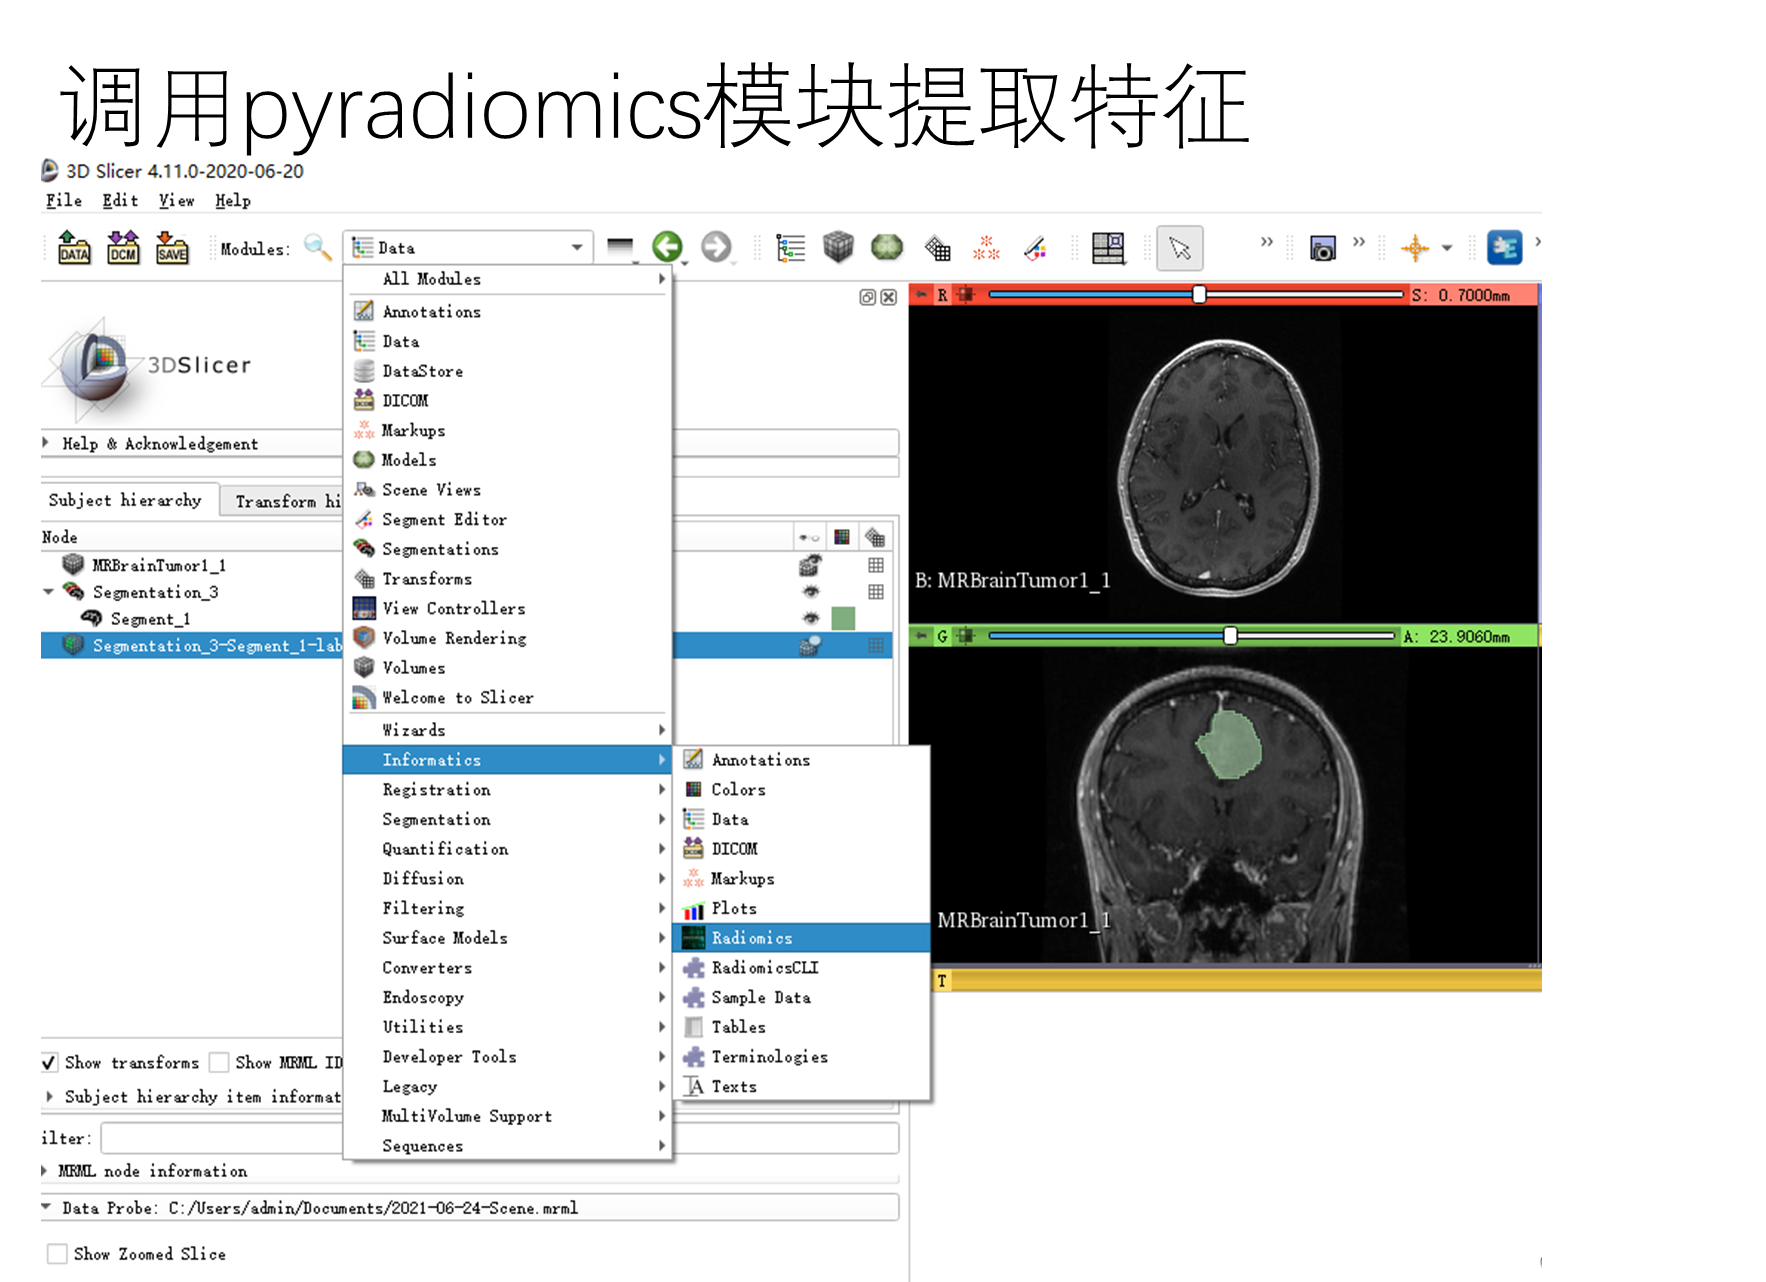The image size is (1766, 1282).
Task: Click the Plots icon in submenu
Action: [693, 909]
